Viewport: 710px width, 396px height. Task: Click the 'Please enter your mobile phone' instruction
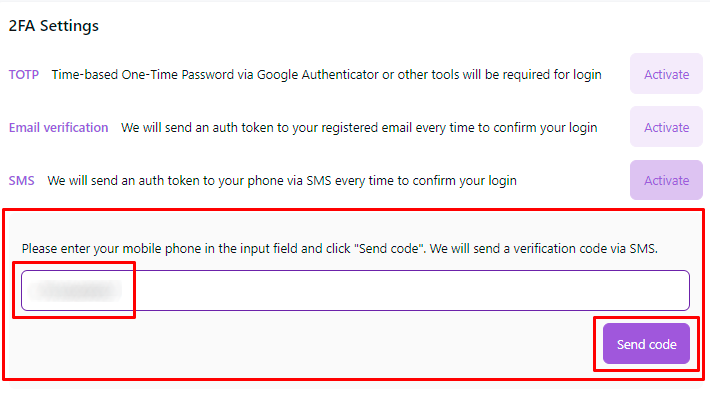tap(340, 248)
